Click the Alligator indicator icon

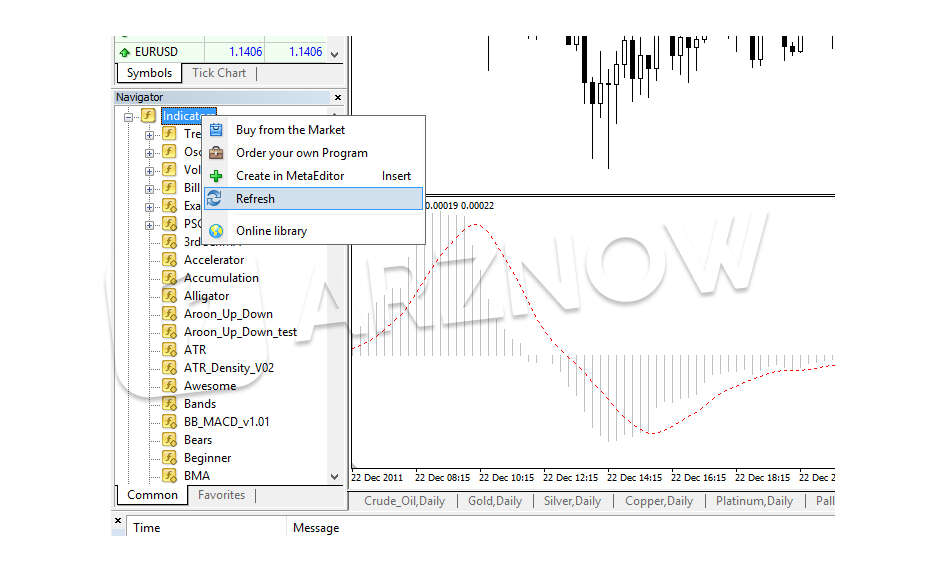coord(170,296)
